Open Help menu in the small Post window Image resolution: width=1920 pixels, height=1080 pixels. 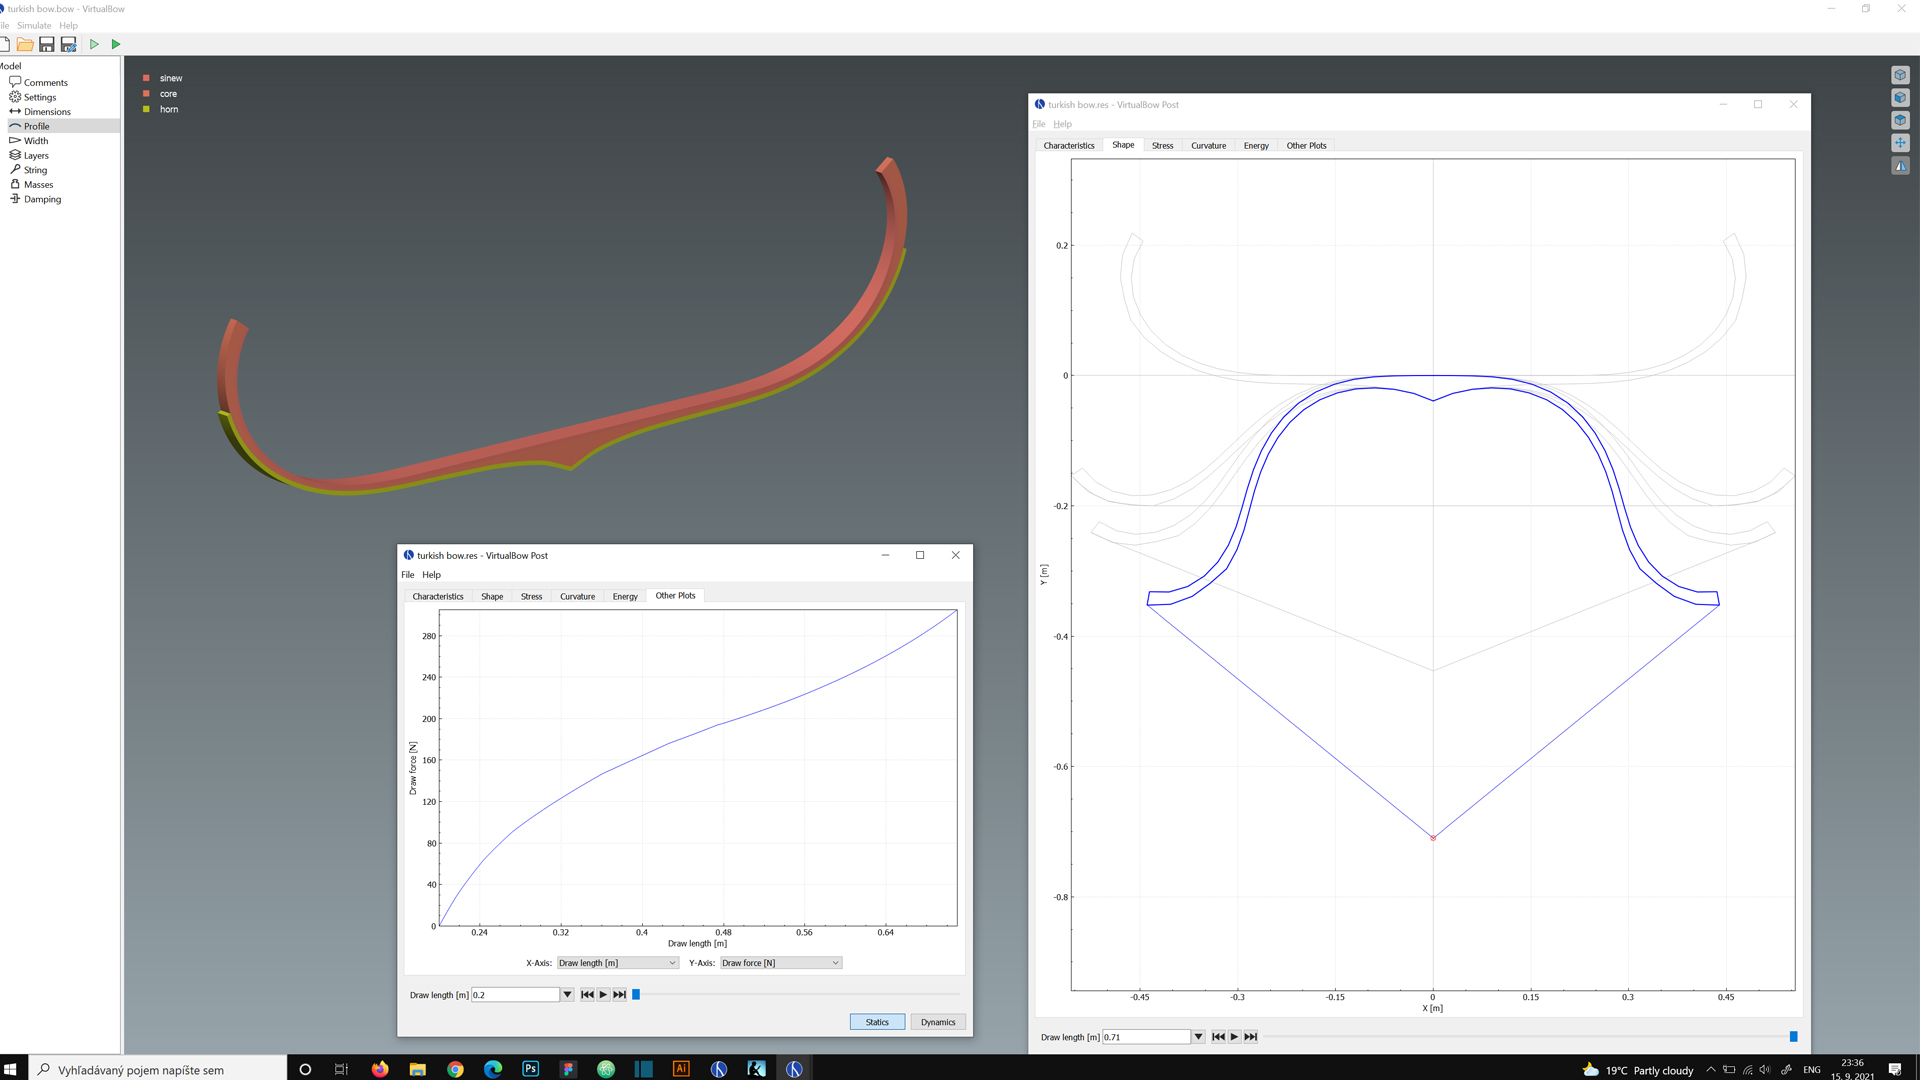pos(431,575)
